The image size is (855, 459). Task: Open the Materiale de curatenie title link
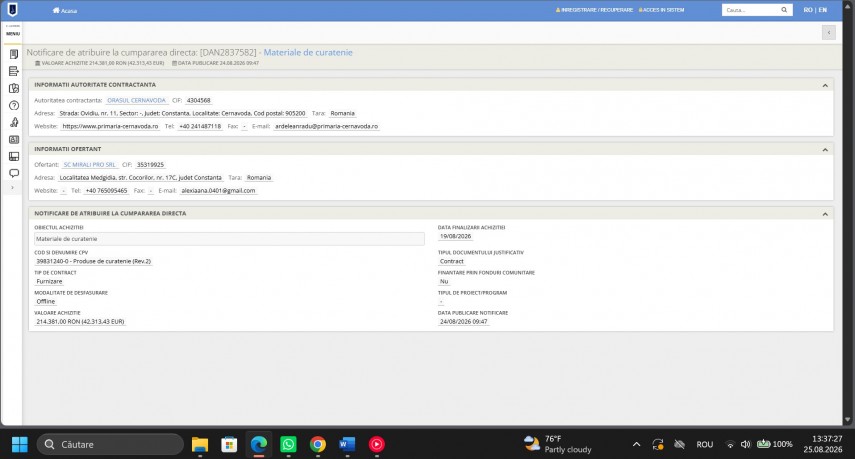308,52
